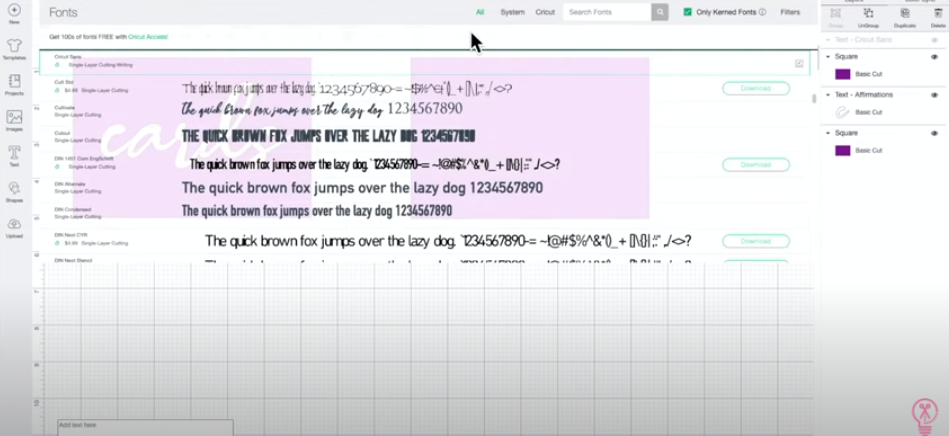Click the Search Fonts input field
The image size is (949, 436).
[607, 12]
